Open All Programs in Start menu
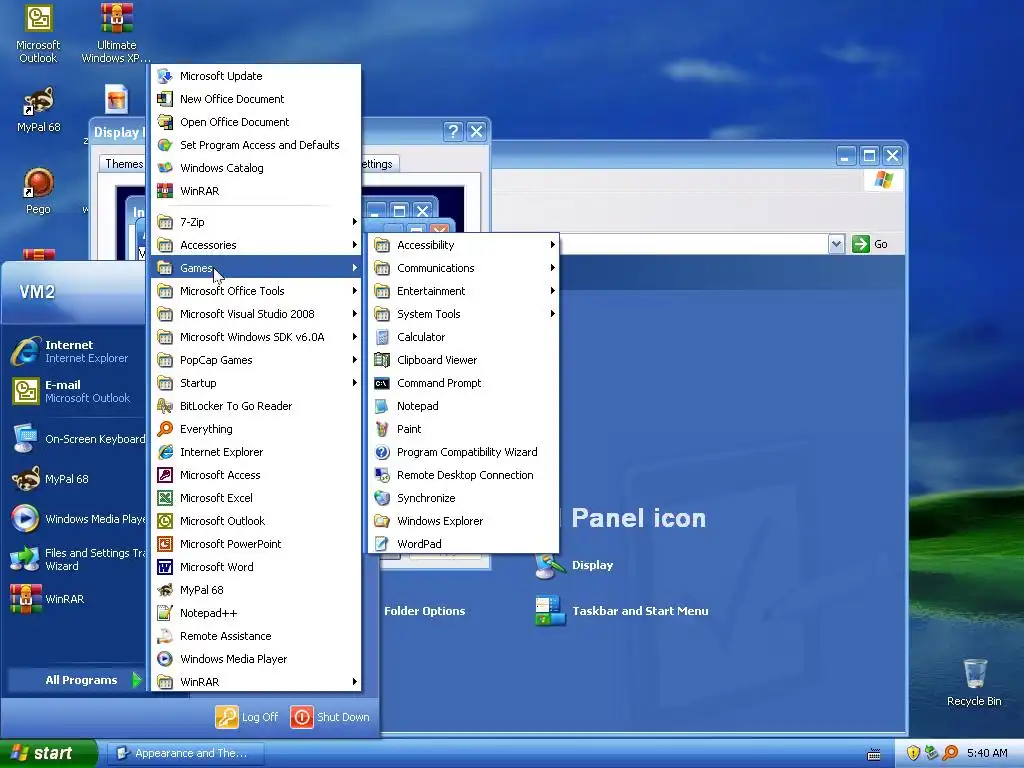Image resolution: width=1024 pixels, height=768 pixels. pos(76,680)
